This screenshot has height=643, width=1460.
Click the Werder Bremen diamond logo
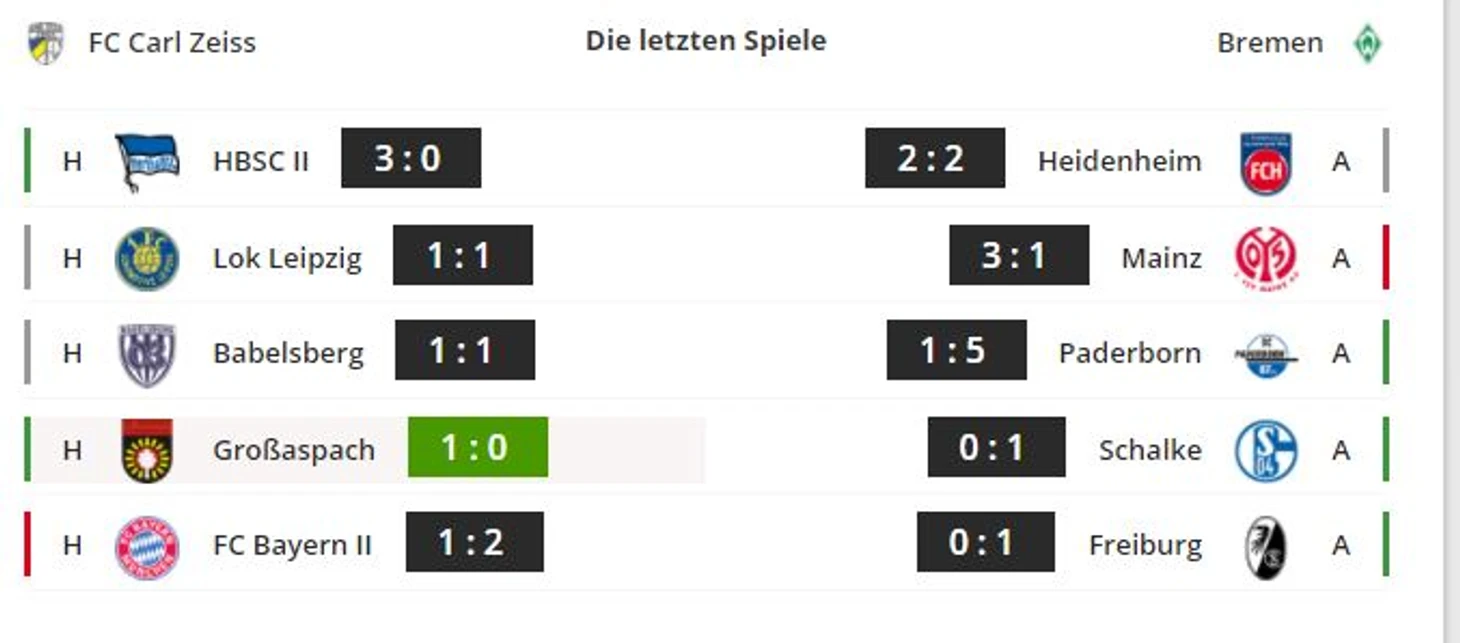[x=1367, y=43]
